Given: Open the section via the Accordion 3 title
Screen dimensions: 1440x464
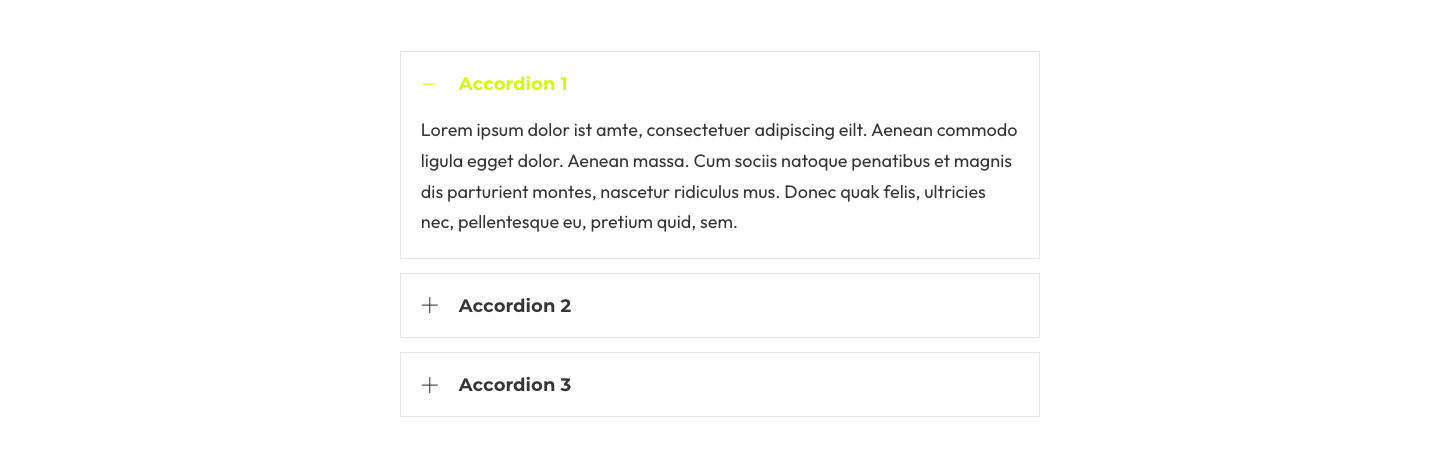Looking at the screenshot, I should 514,384.
